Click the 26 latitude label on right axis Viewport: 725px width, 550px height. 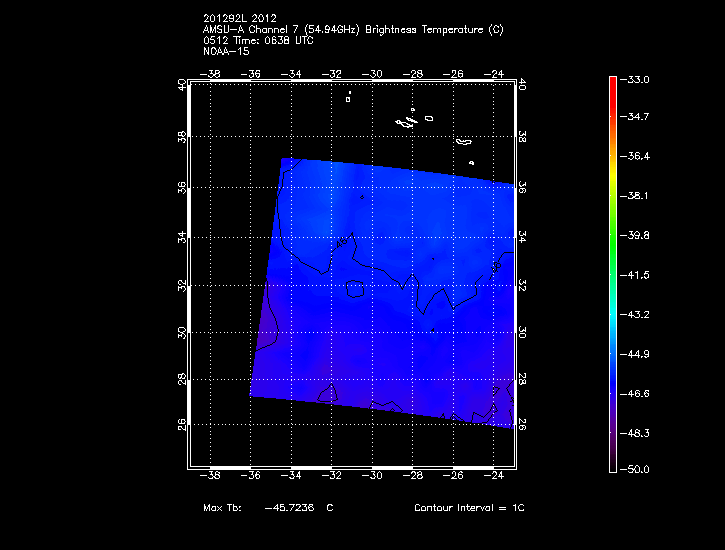point(523,424)
